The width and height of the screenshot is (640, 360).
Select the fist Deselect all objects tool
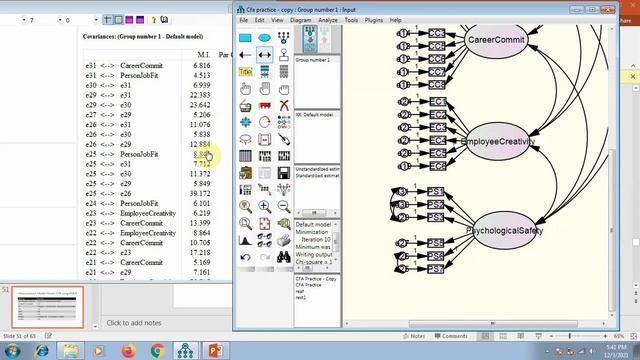click(284, 89)
